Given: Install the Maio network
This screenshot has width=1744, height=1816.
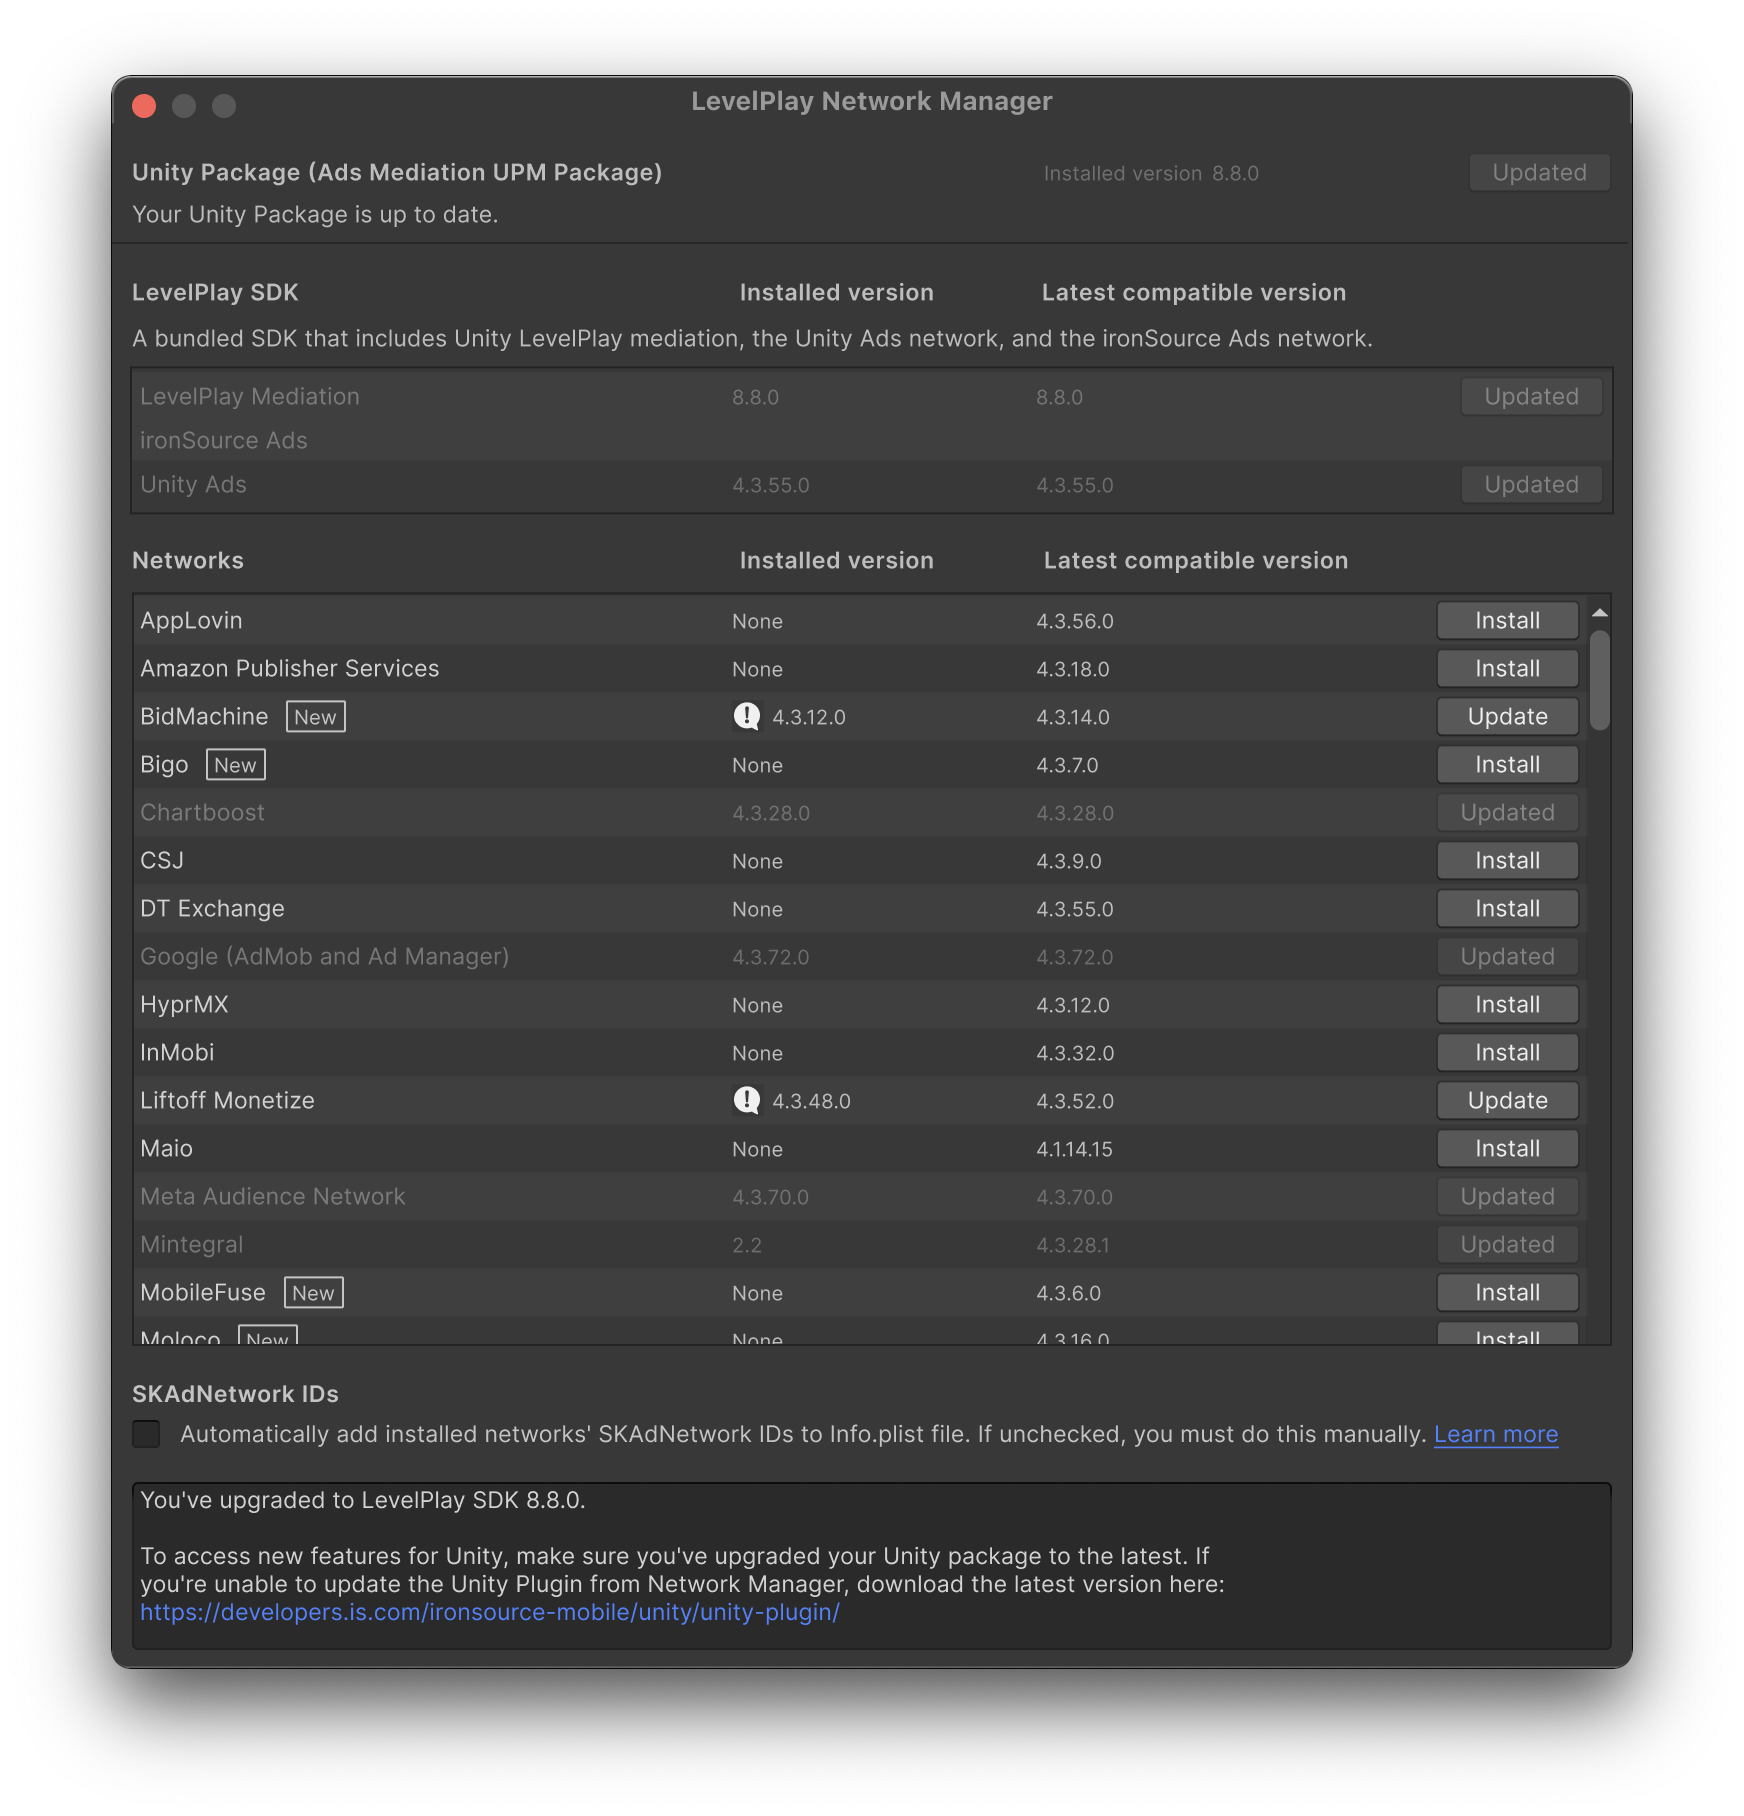Looking at the screenshot, I should 1506,1148.
